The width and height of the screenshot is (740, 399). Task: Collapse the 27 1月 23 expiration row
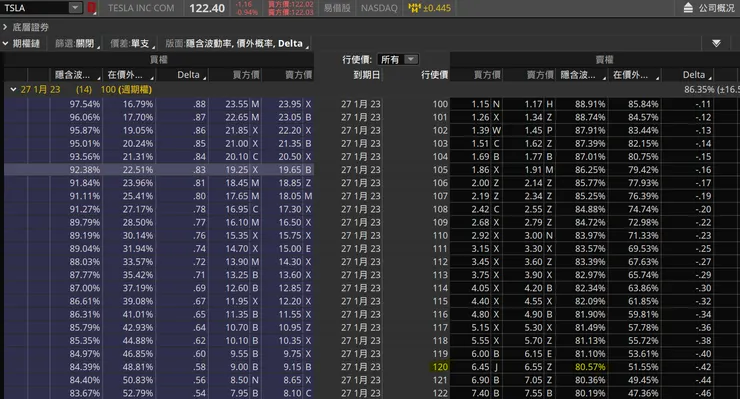pyautogui.click(x=13, y=89)
